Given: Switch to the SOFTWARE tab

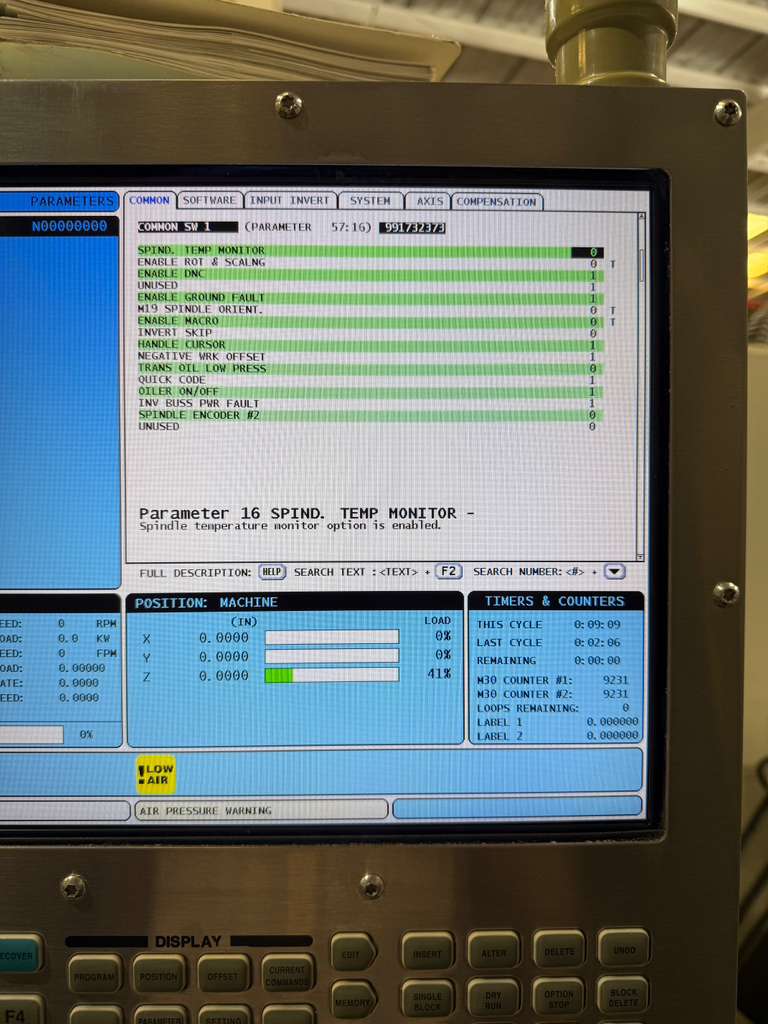Looking at the screenshot, I should tap(210, 201).
